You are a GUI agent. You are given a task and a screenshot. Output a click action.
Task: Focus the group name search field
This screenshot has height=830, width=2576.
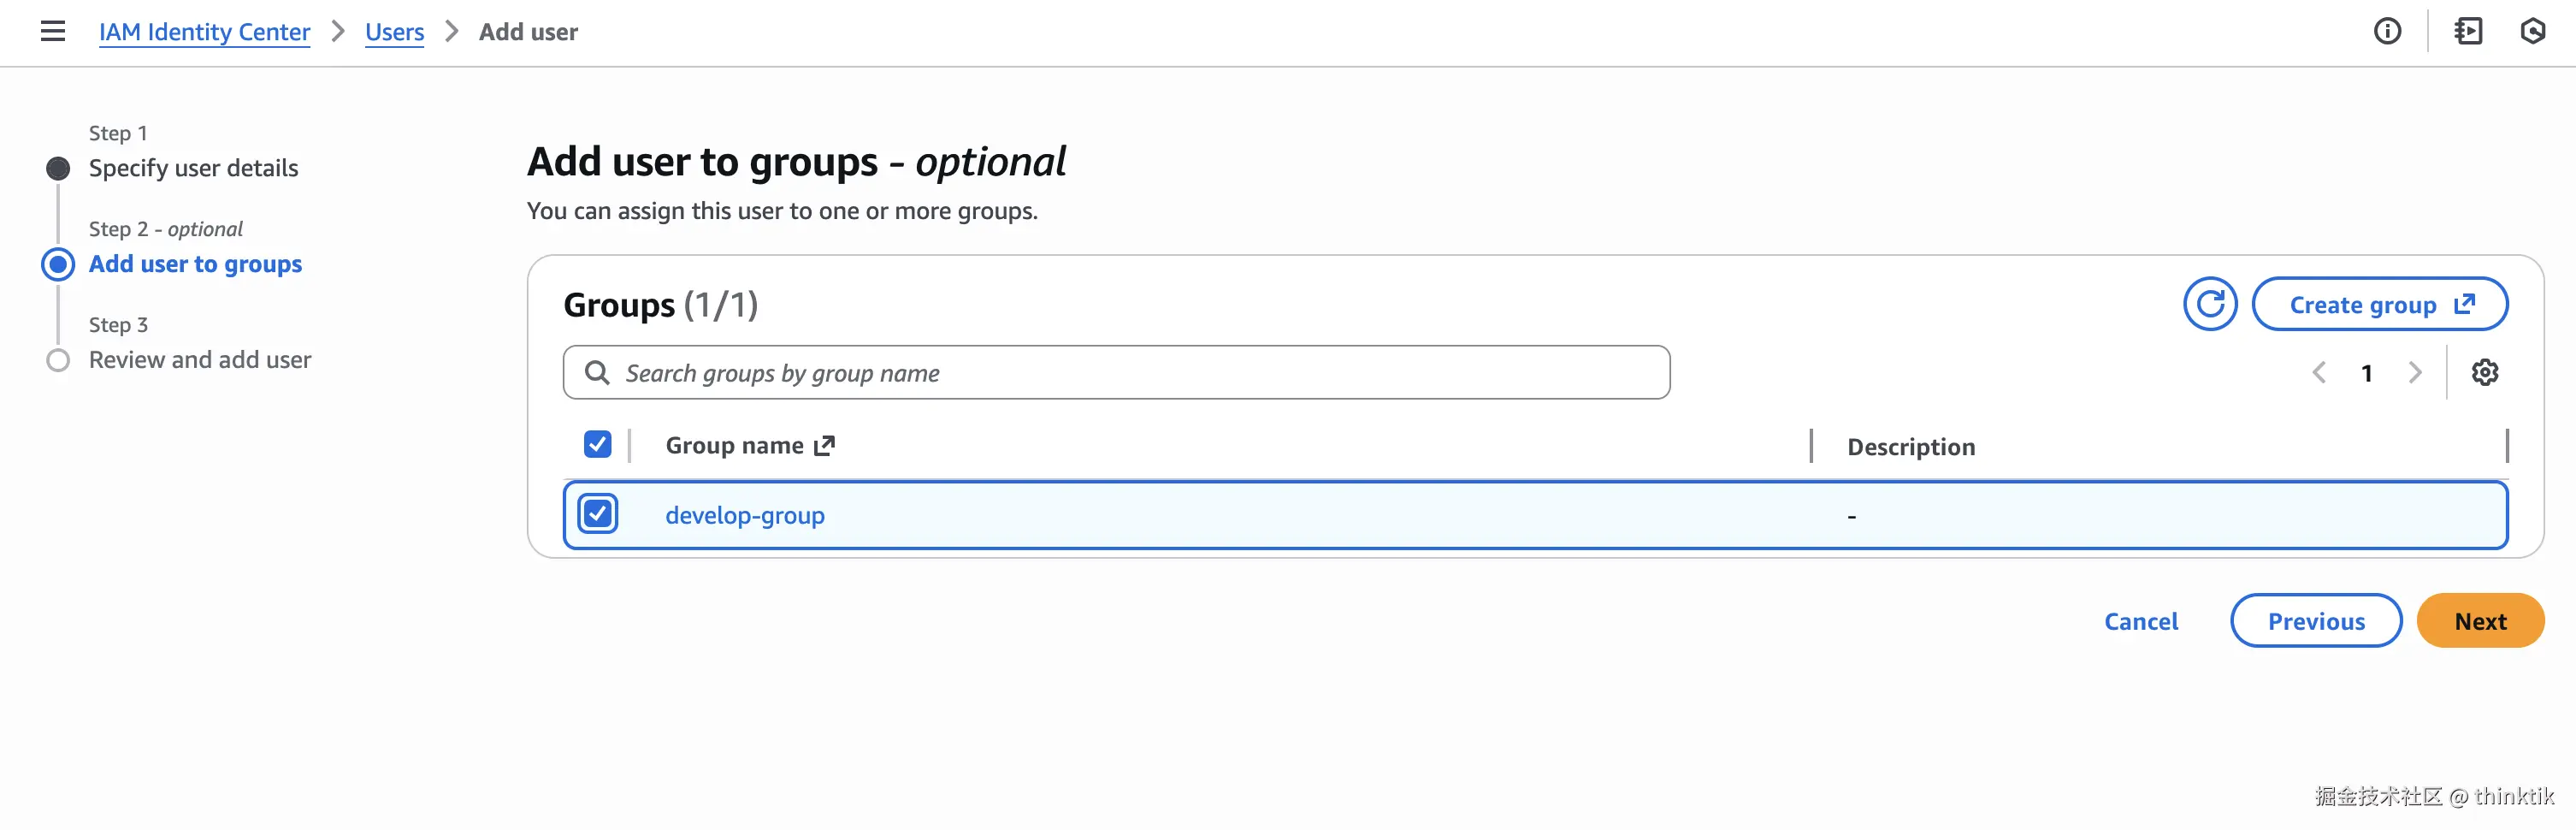[x=1130, y=373]
